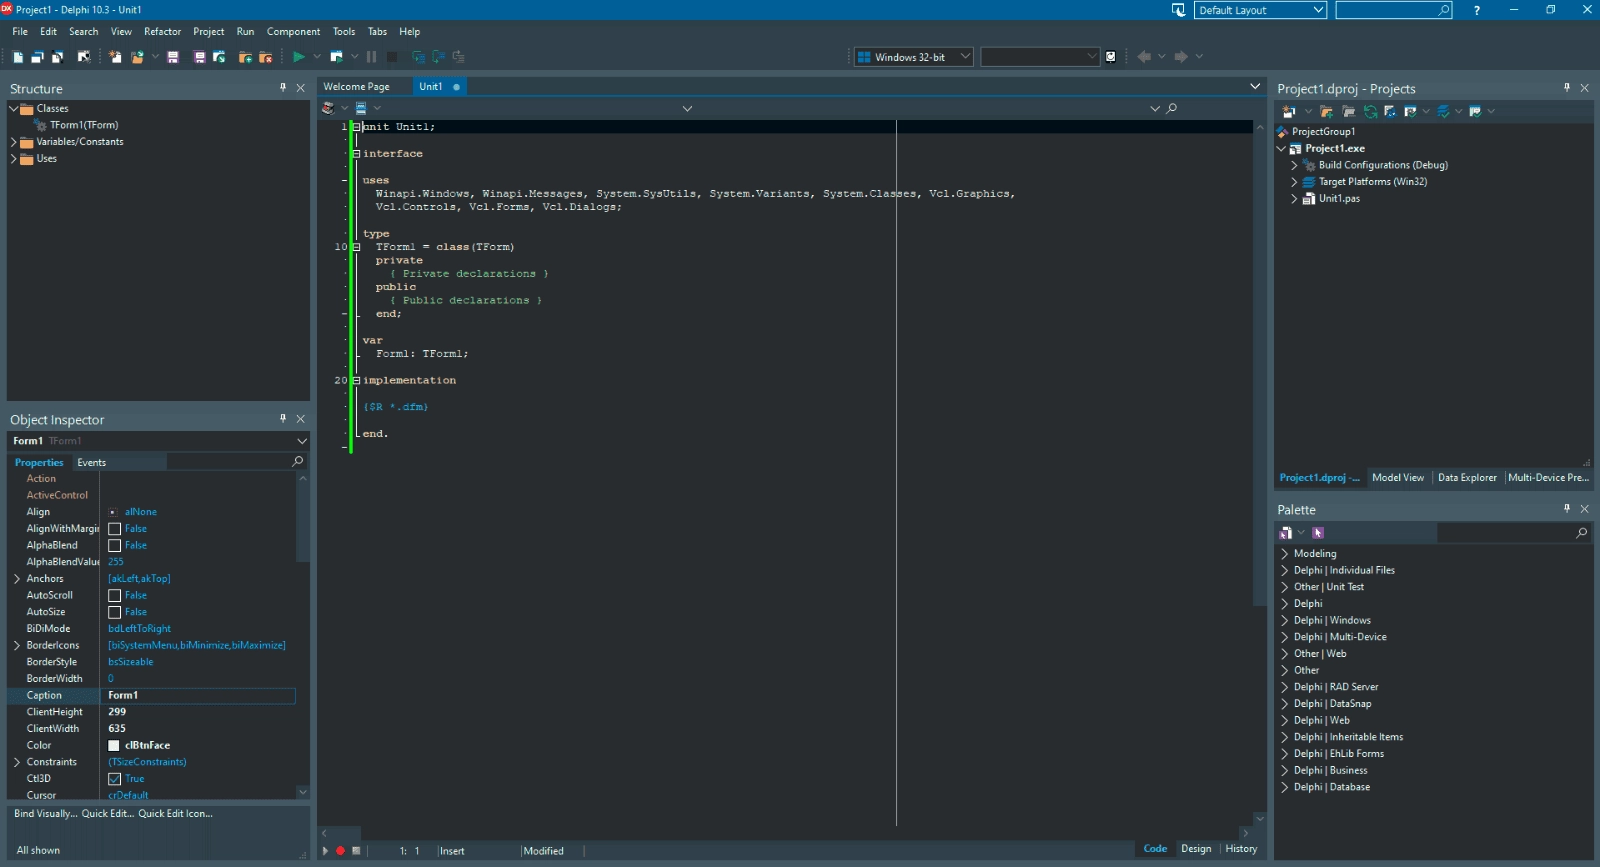Click the New toolbar icon with sparkle

pos(115,57)
